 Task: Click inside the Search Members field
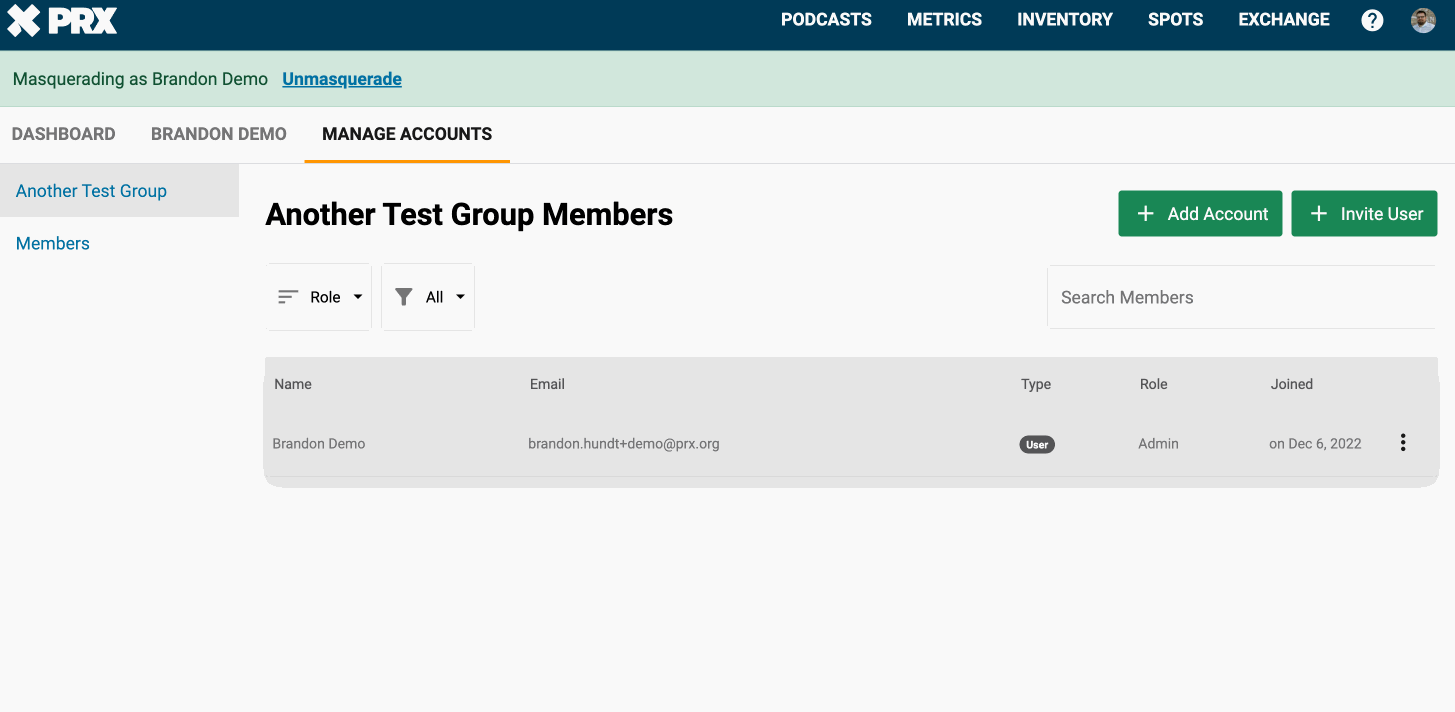(1240, 296)
